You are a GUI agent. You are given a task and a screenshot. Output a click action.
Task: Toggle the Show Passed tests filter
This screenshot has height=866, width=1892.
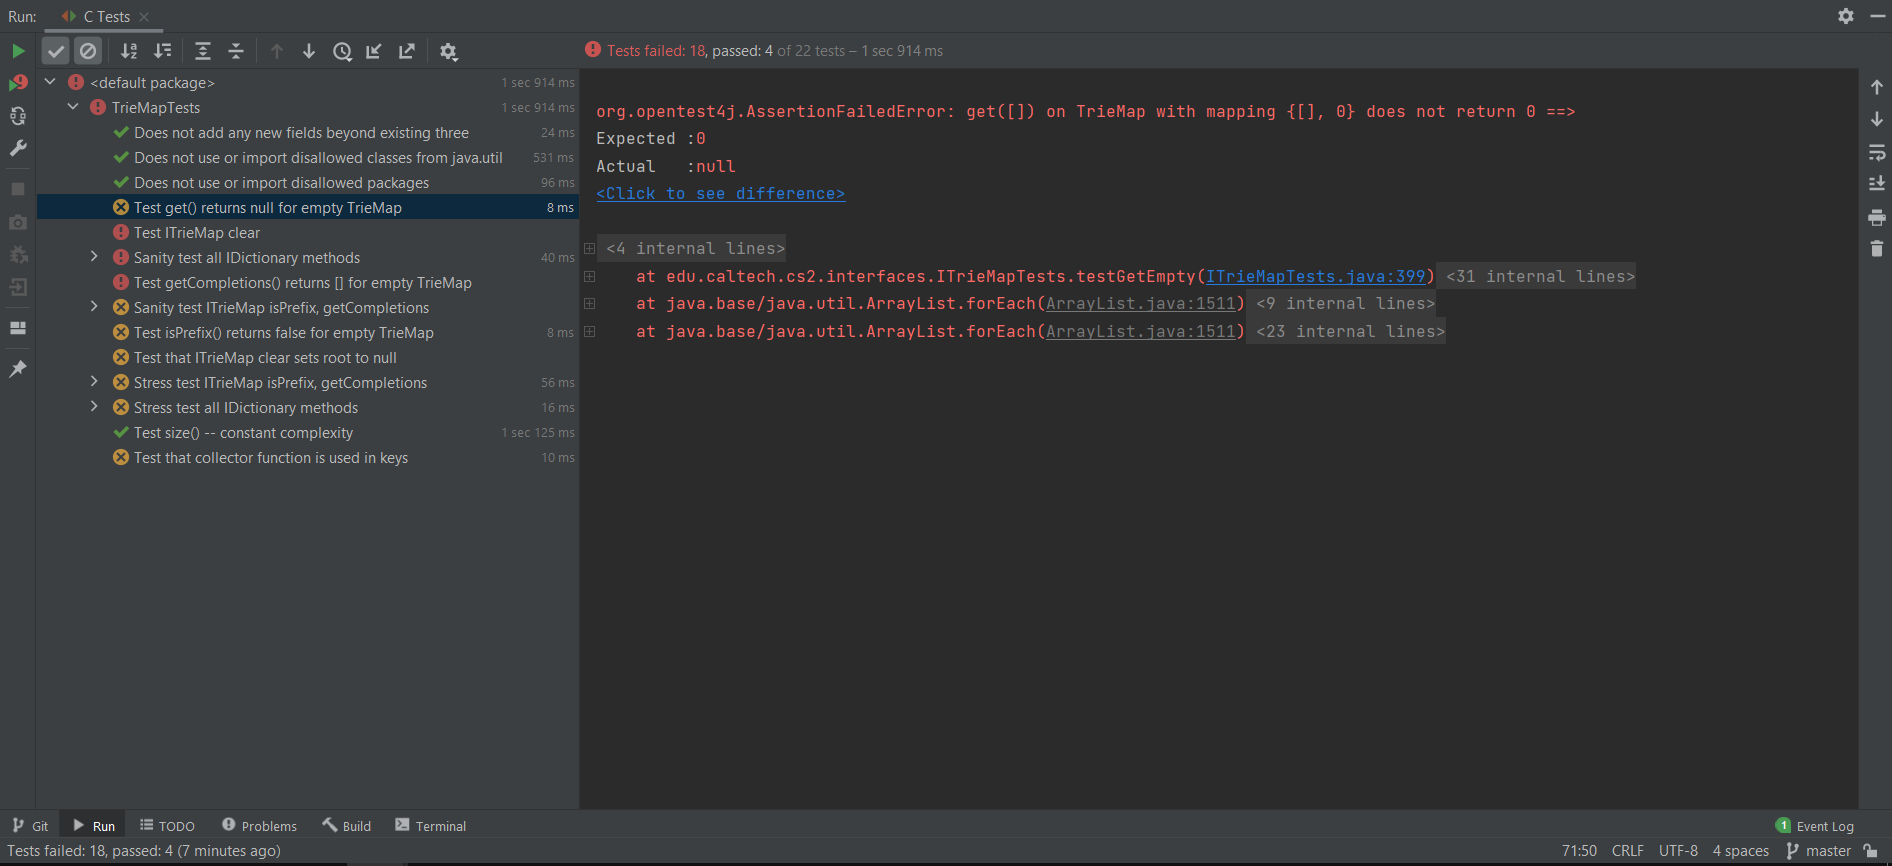(x=56, y=51)
